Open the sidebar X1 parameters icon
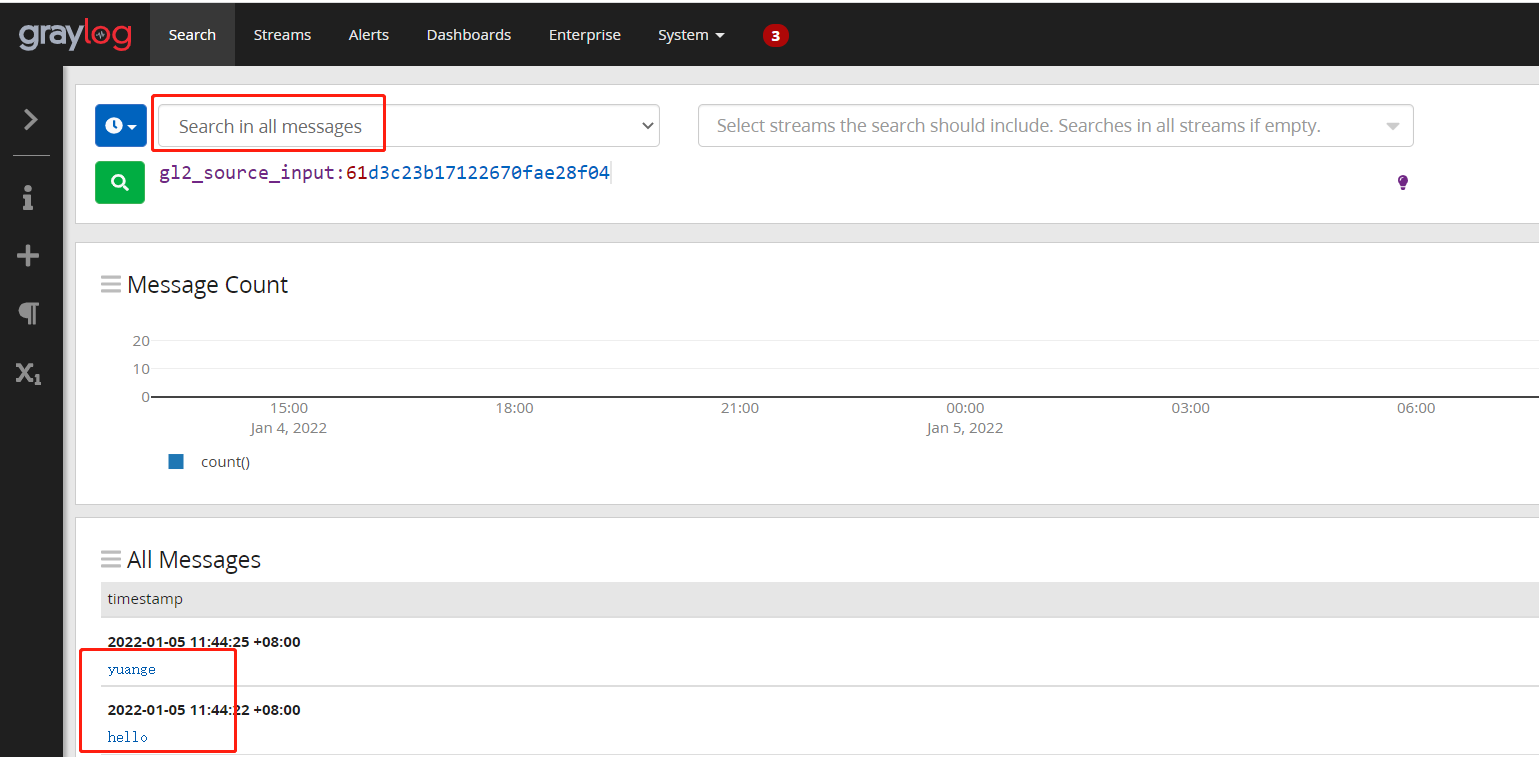This screenshot has height=757, width=1539. 28,374
